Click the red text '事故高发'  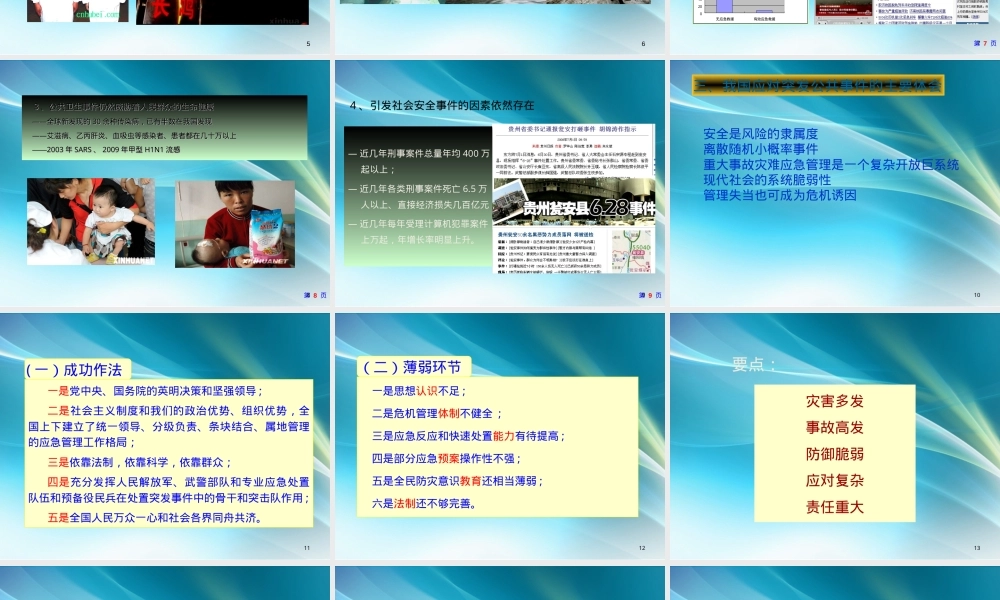[834, 427]
